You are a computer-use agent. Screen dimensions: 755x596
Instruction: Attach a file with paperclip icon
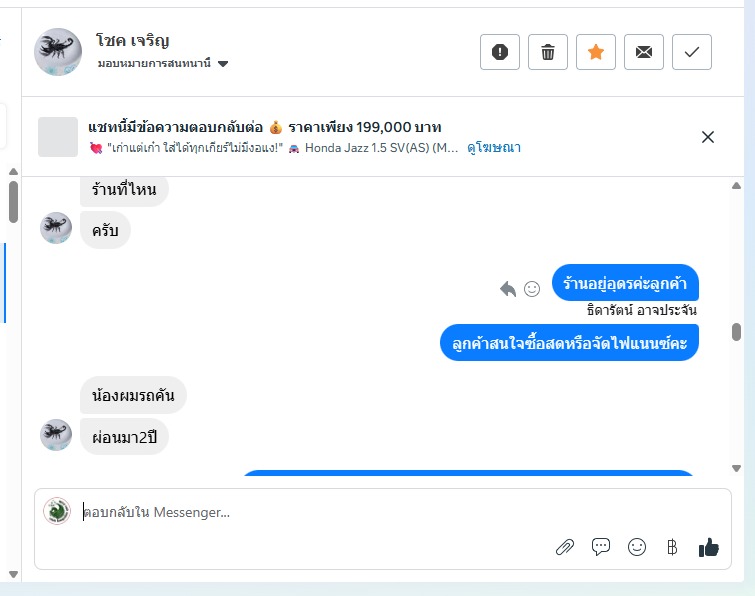565,547
